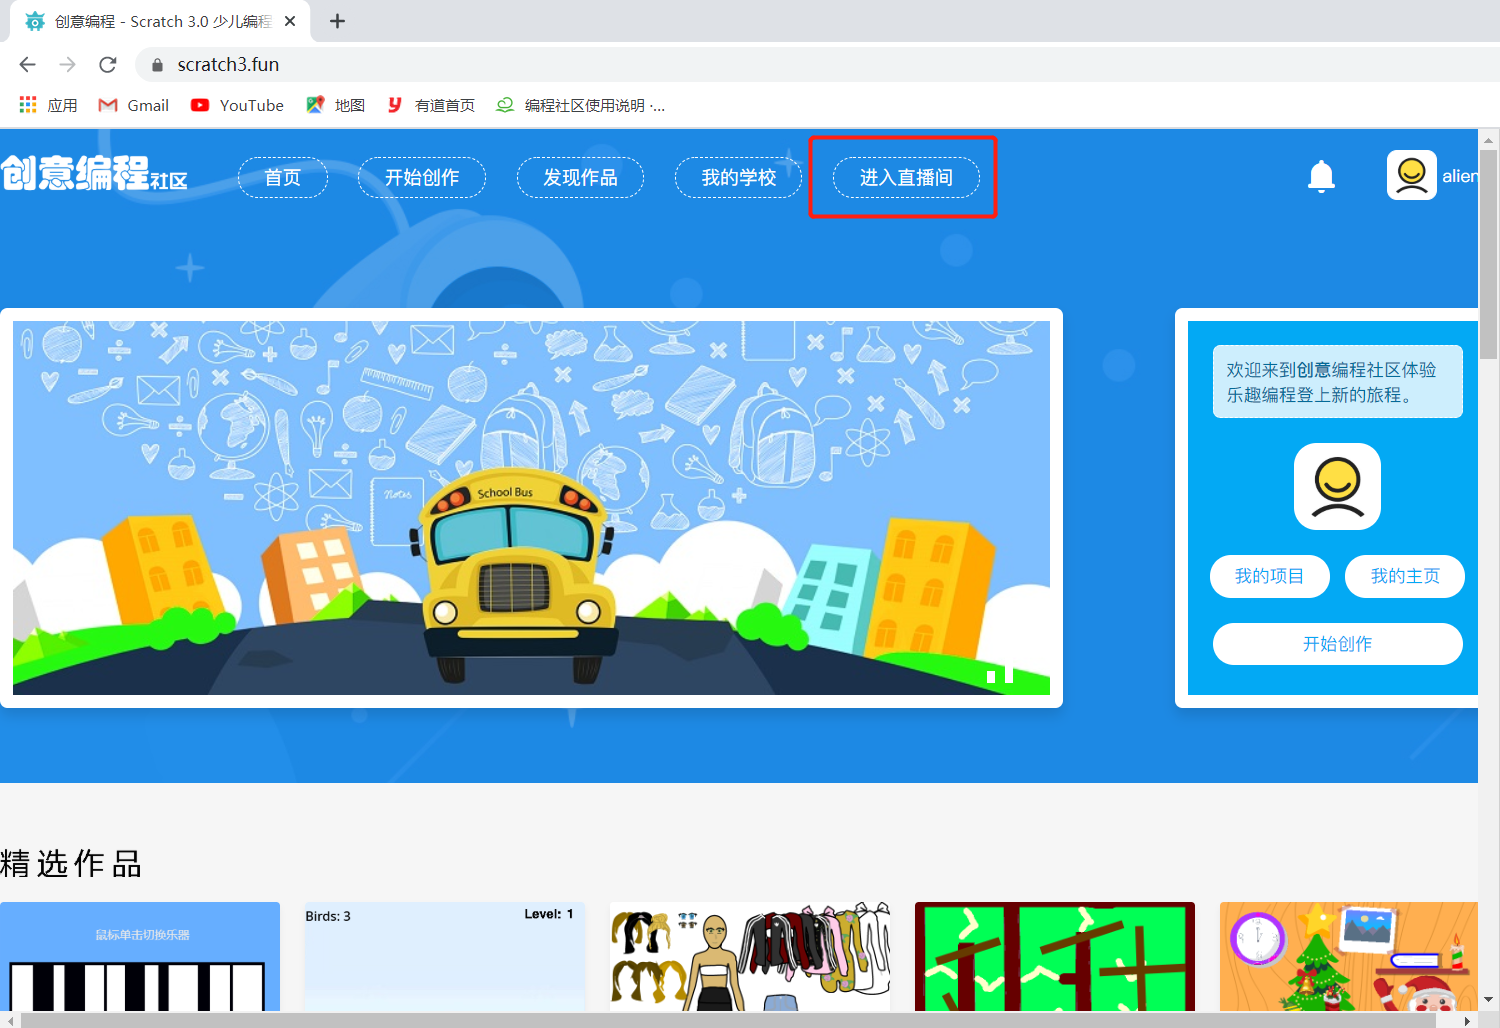
Task: Click the first banner slide indicator
Action: click(x=991, y=677)
